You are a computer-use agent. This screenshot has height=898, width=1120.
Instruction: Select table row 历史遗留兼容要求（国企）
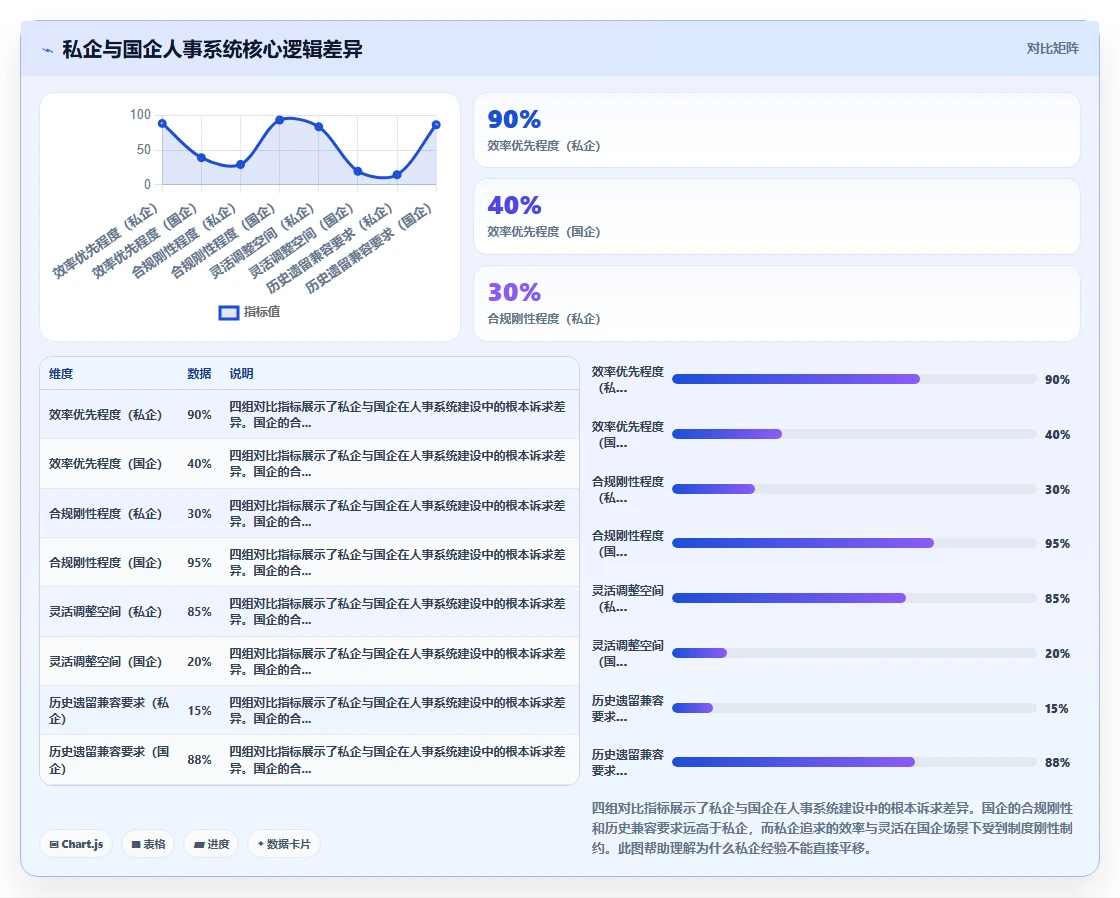309,760
